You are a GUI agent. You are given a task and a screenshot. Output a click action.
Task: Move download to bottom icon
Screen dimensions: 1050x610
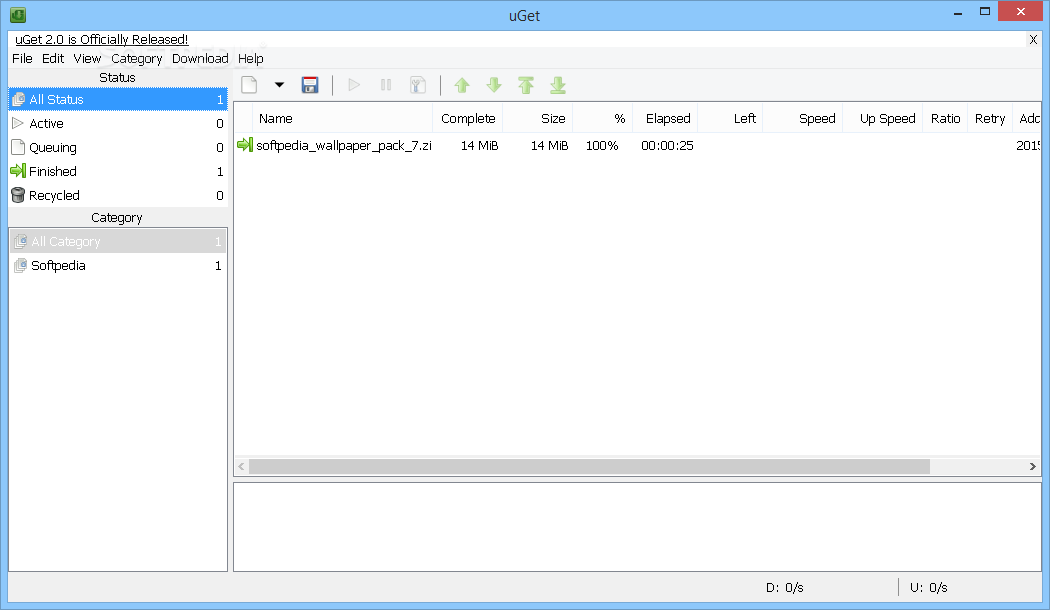(x=558, y=85)
